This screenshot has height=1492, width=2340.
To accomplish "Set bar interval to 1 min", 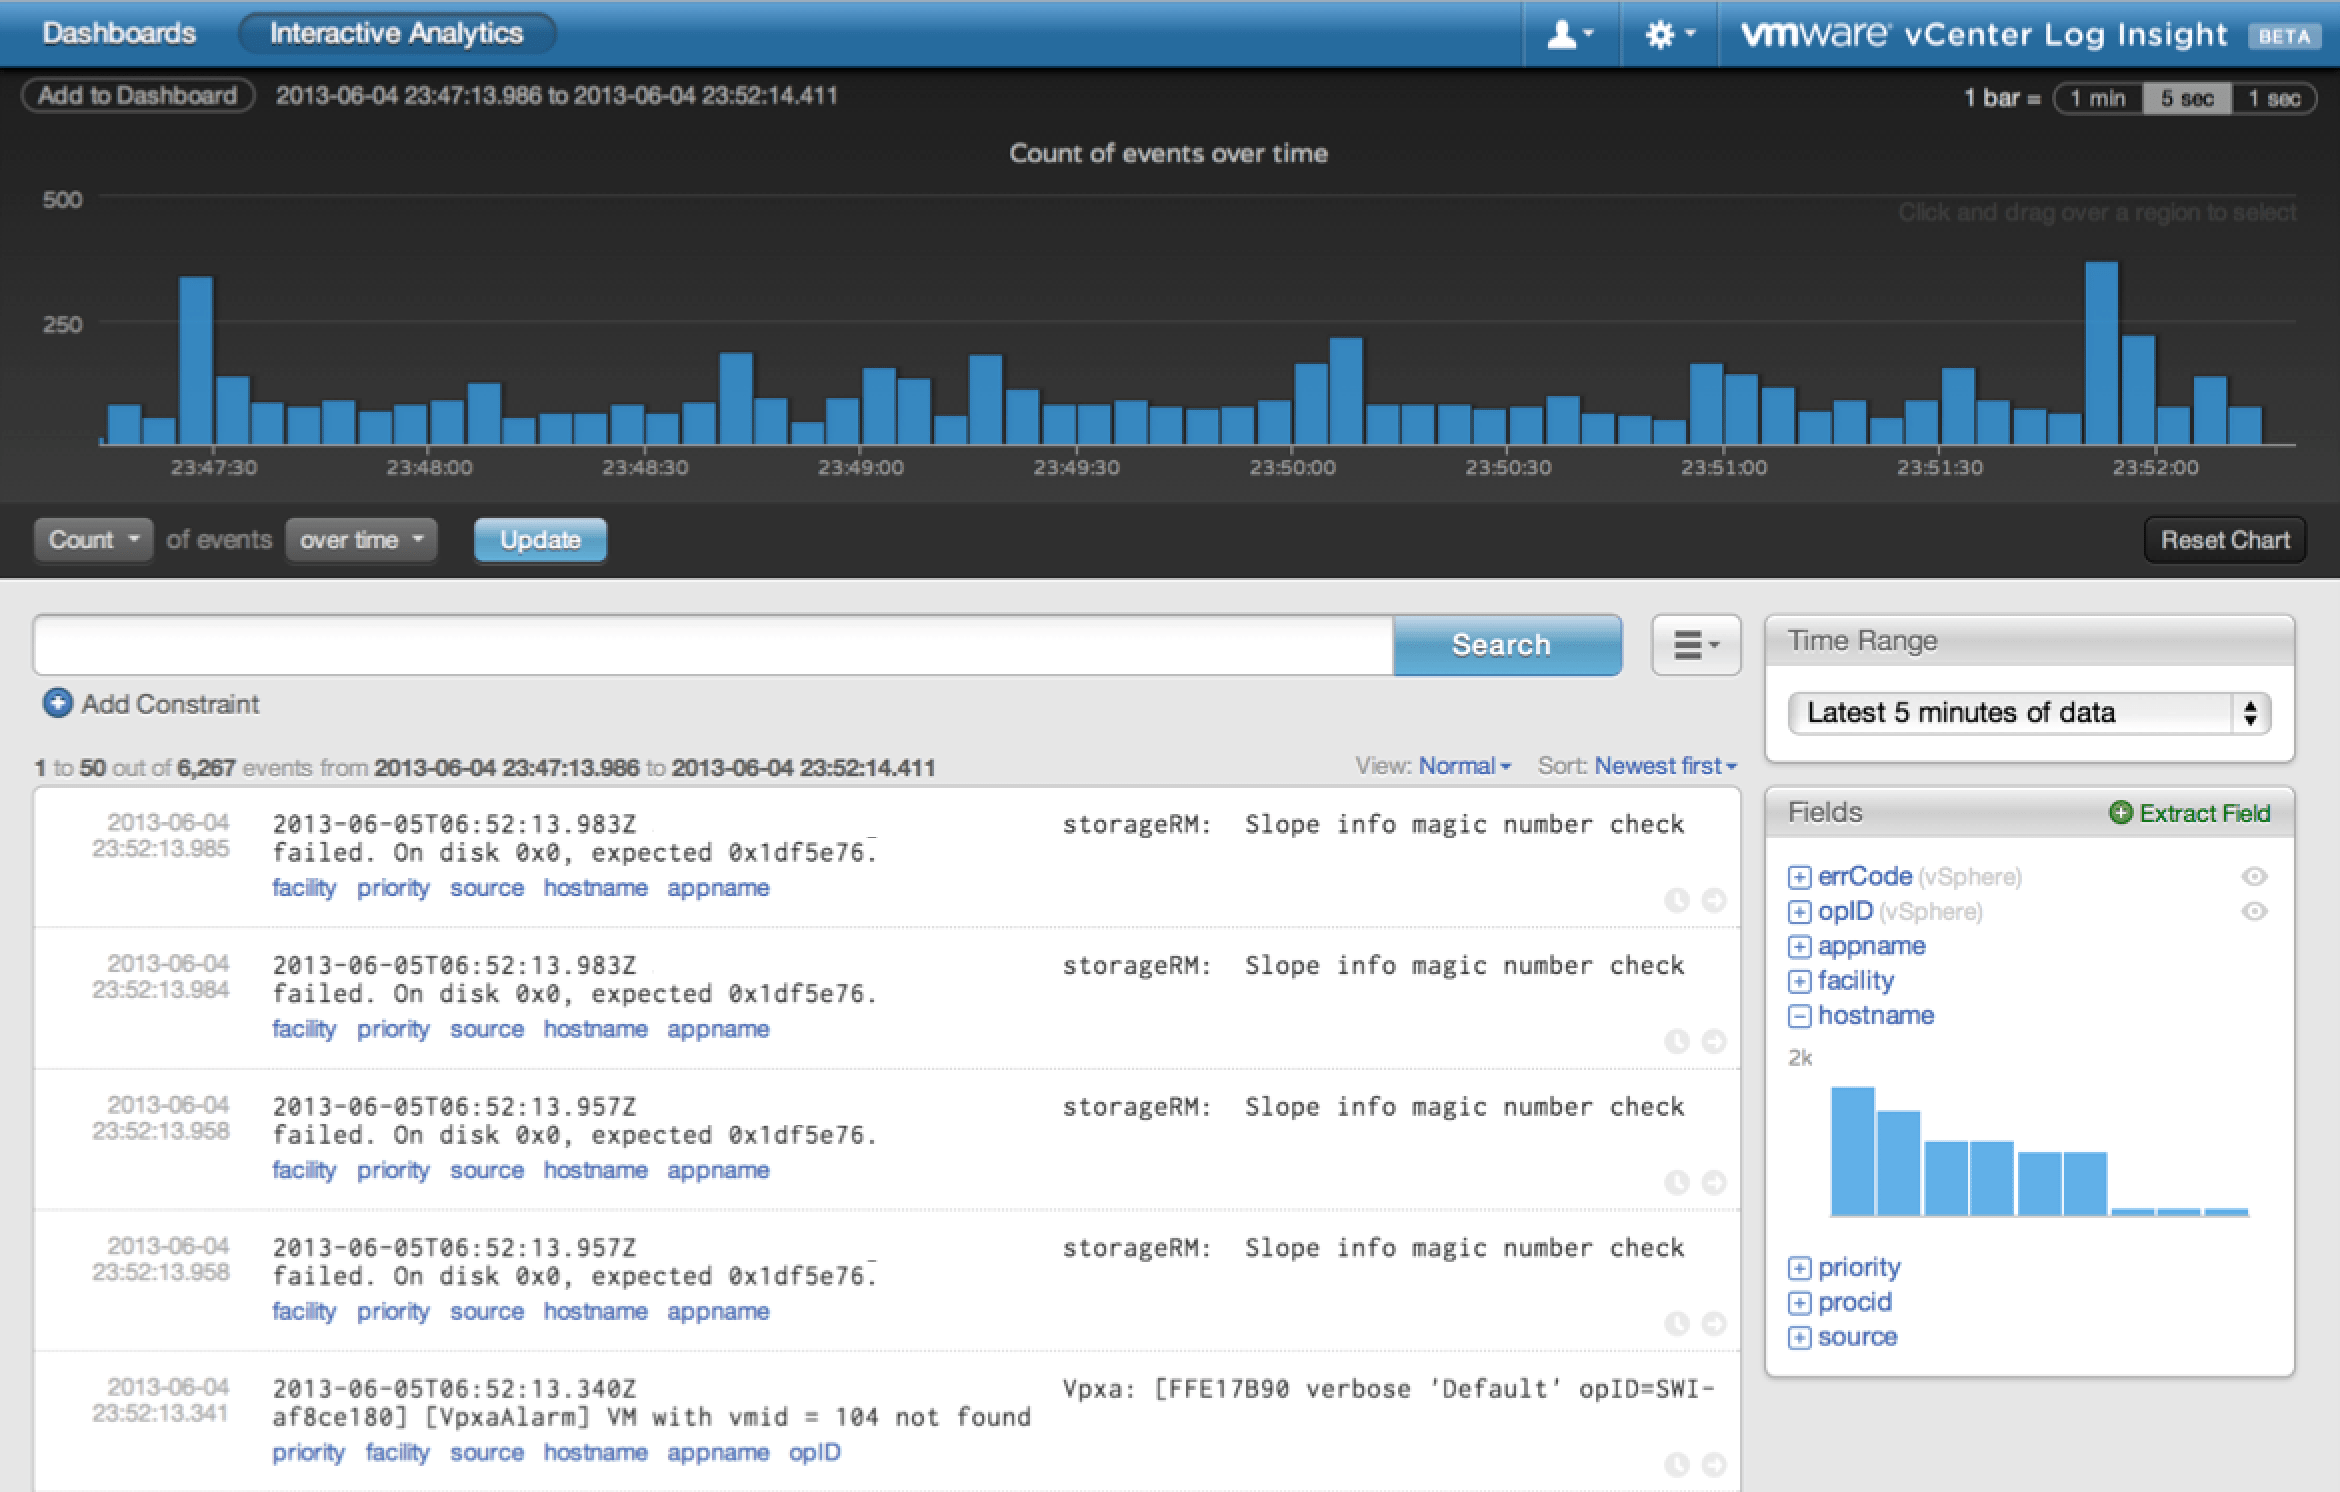I will pyautogui.click(x=2097, y=98).
